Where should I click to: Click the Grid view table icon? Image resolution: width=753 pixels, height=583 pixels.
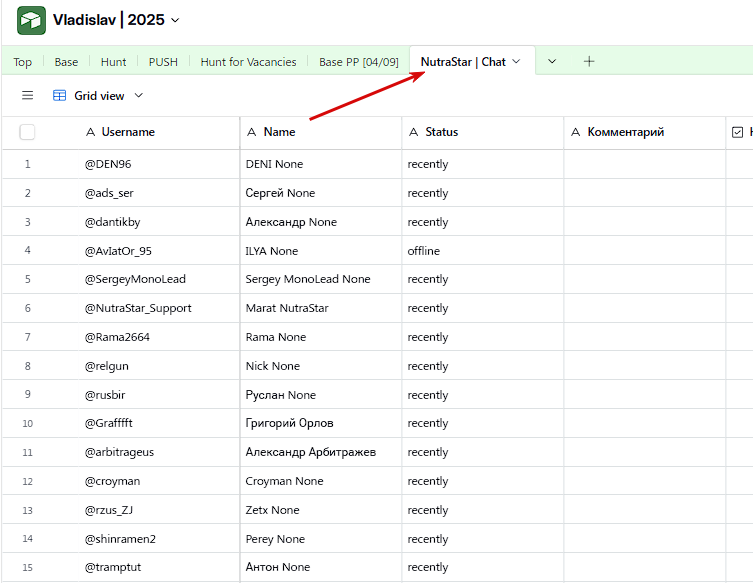[x=60, y=96]
